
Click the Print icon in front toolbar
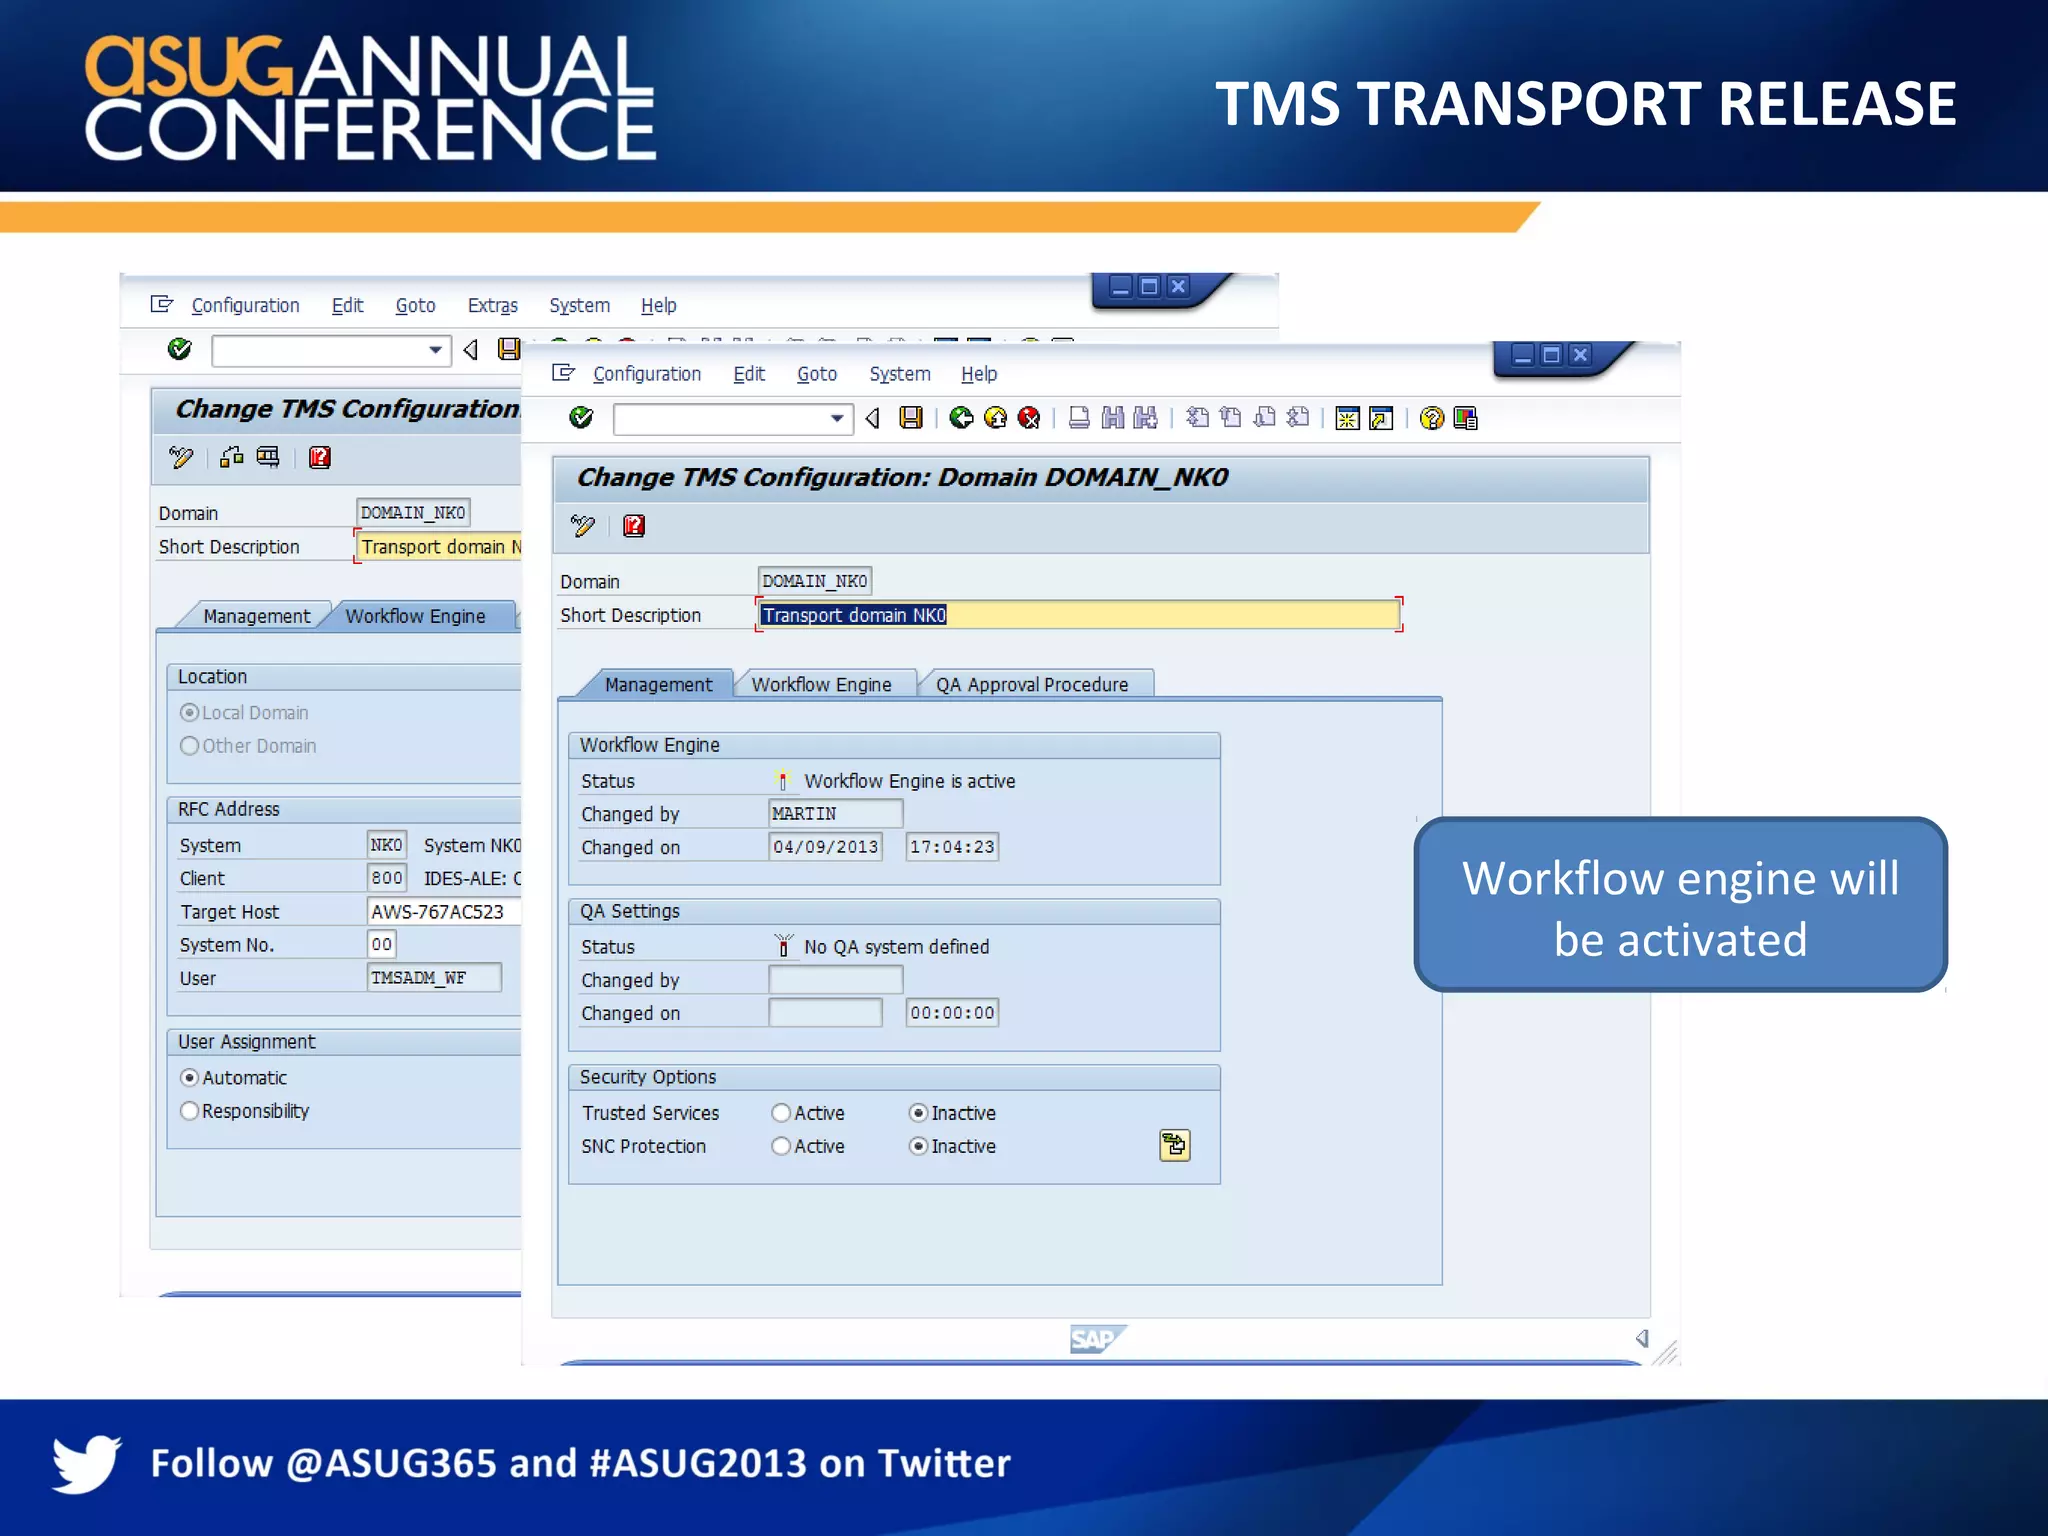(1079, 417)
